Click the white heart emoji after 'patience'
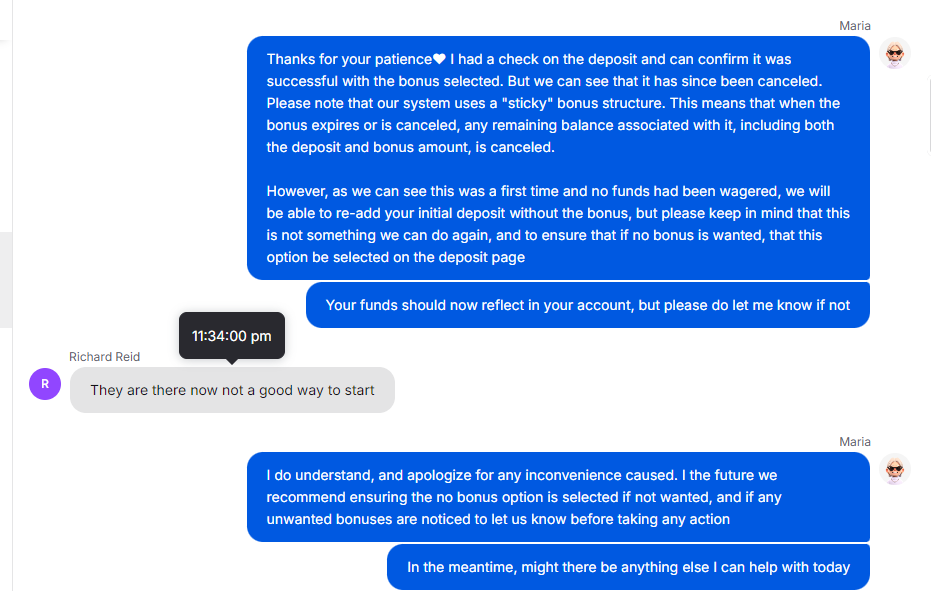 point(439,59)
